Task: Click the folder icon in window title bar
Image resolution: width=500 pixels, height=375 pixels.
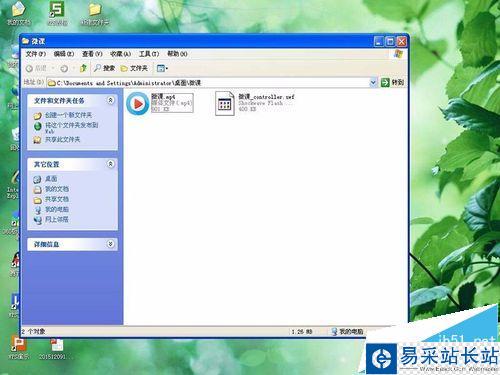Action: click(25, 41)
